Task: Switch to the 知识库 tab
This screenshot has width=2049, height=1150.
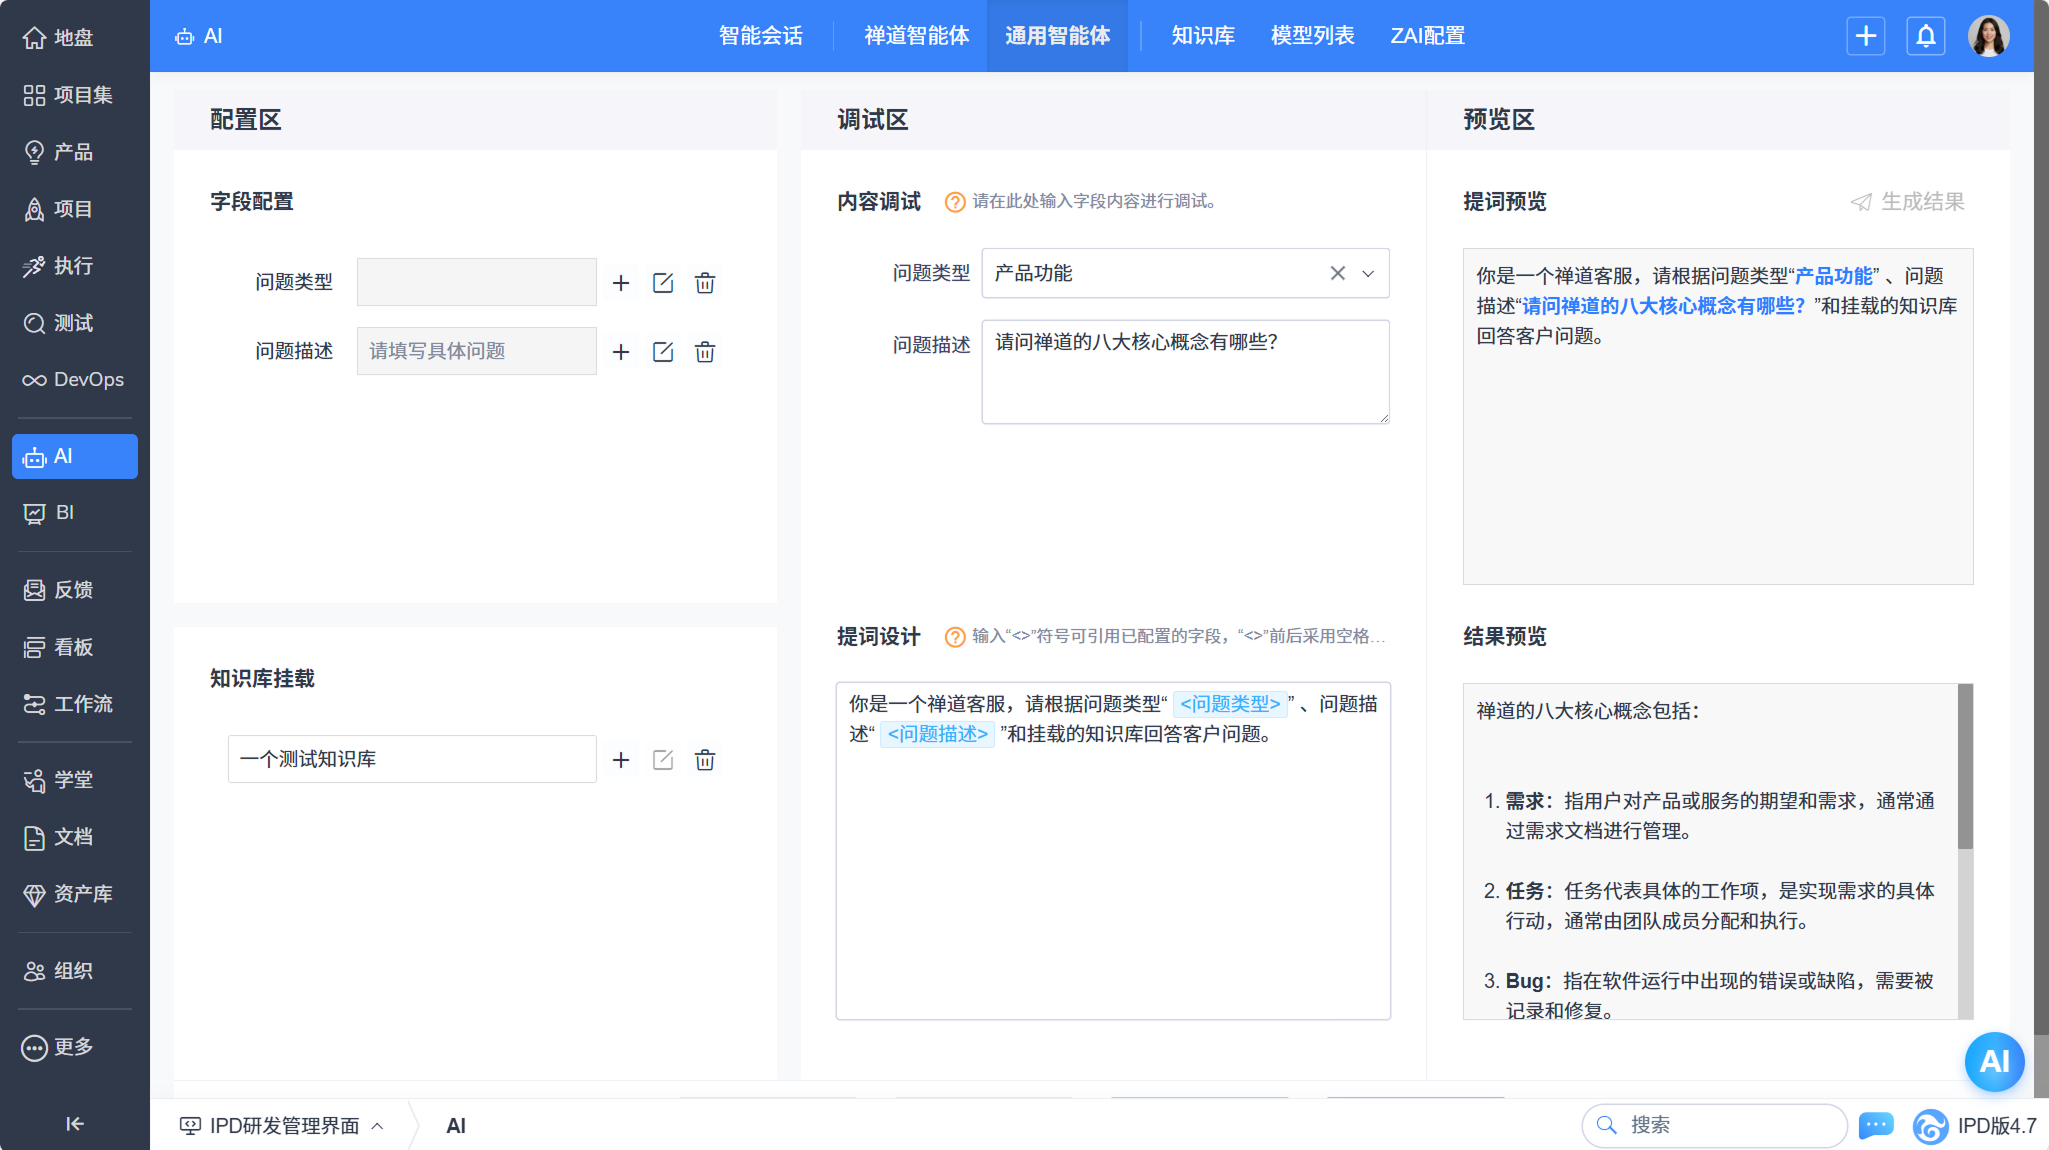Action: tap(1203, 36)
